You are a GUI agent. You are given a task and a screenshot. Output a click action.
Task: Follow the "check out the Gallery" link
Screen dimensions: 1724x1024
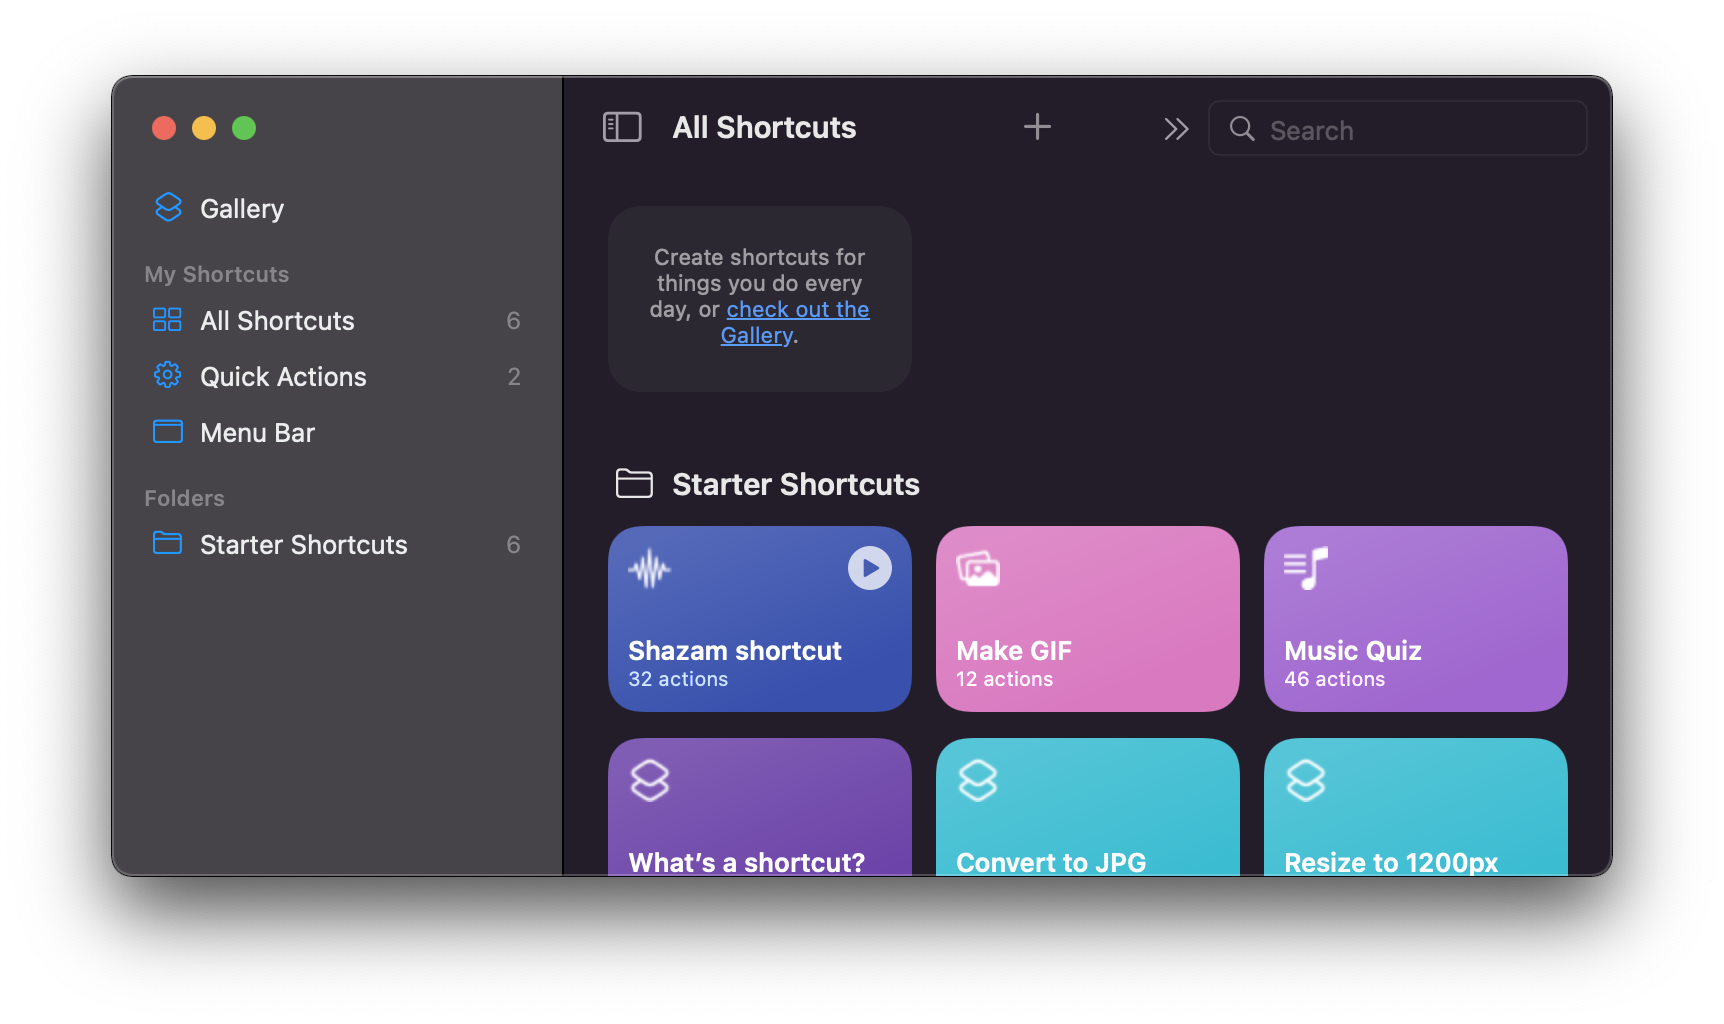click(x=797, y=310)
